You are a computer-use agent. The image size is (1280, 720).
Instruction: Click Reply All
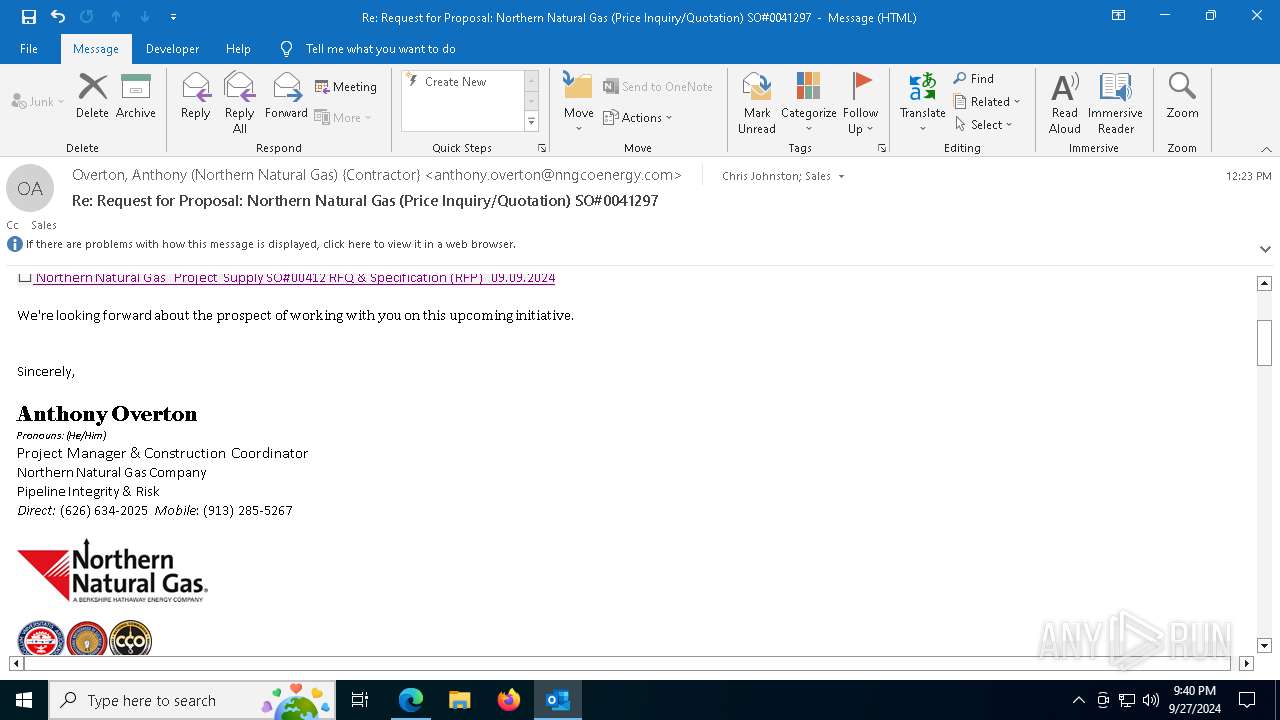(x=240, y=103)
